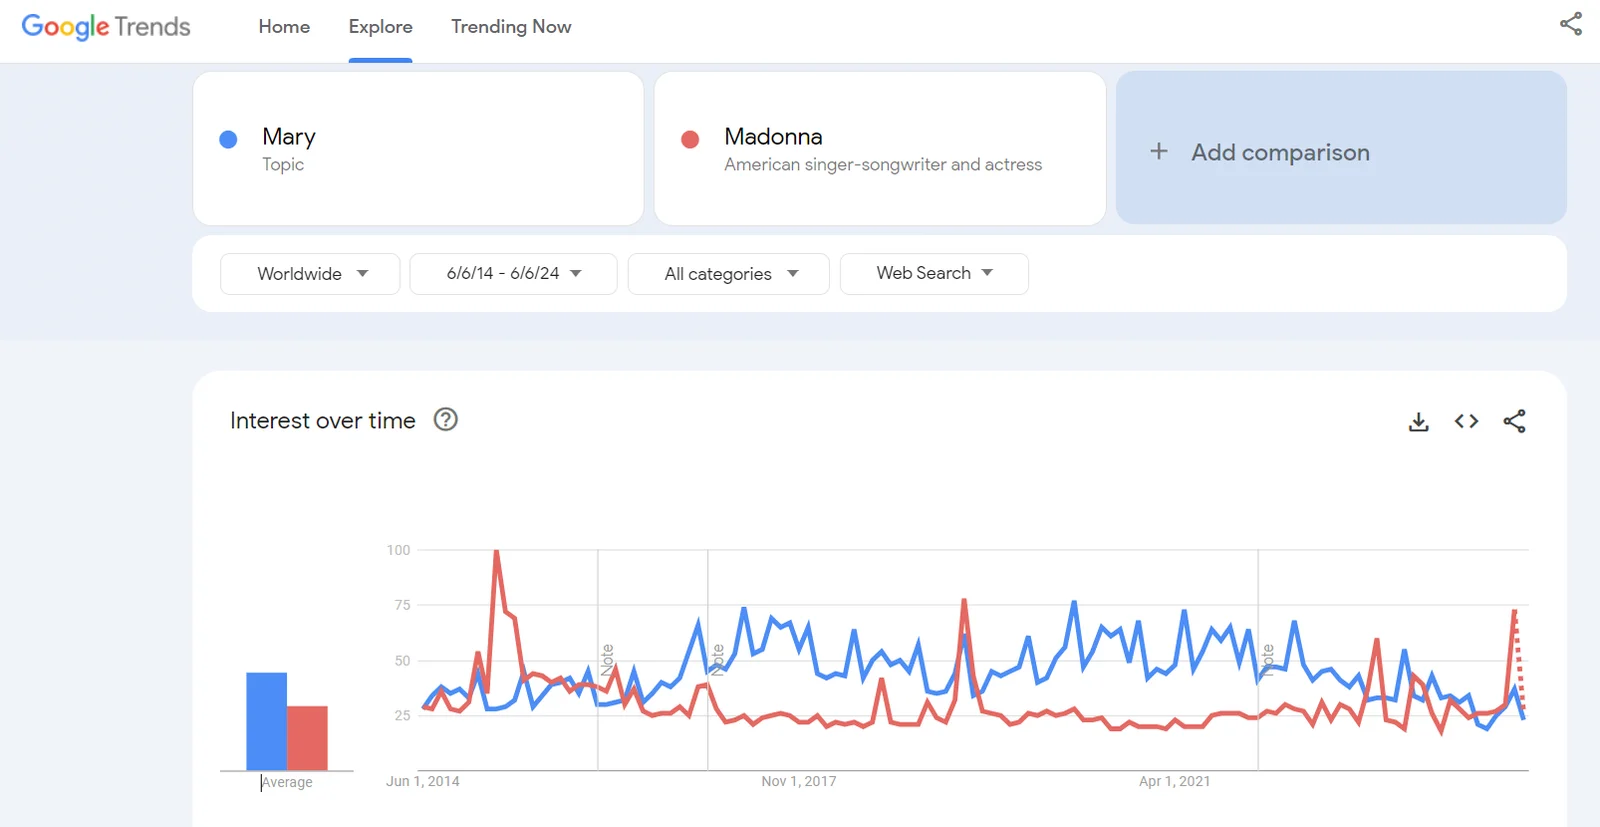The image size is (1600, 827).
Task: Click the embed code icon
Action: pos(1466,422)
